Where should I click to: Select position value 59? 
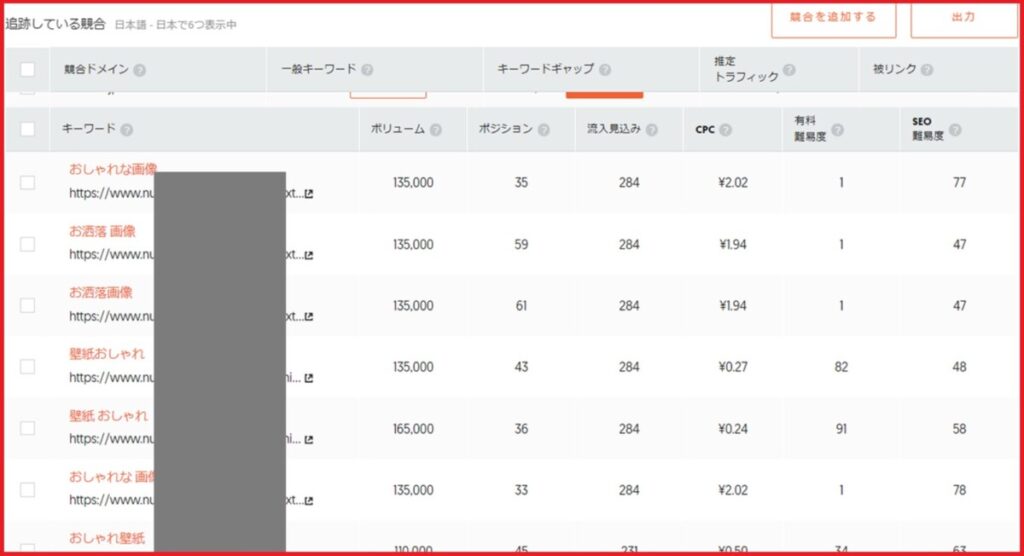(x=520, y=244)
